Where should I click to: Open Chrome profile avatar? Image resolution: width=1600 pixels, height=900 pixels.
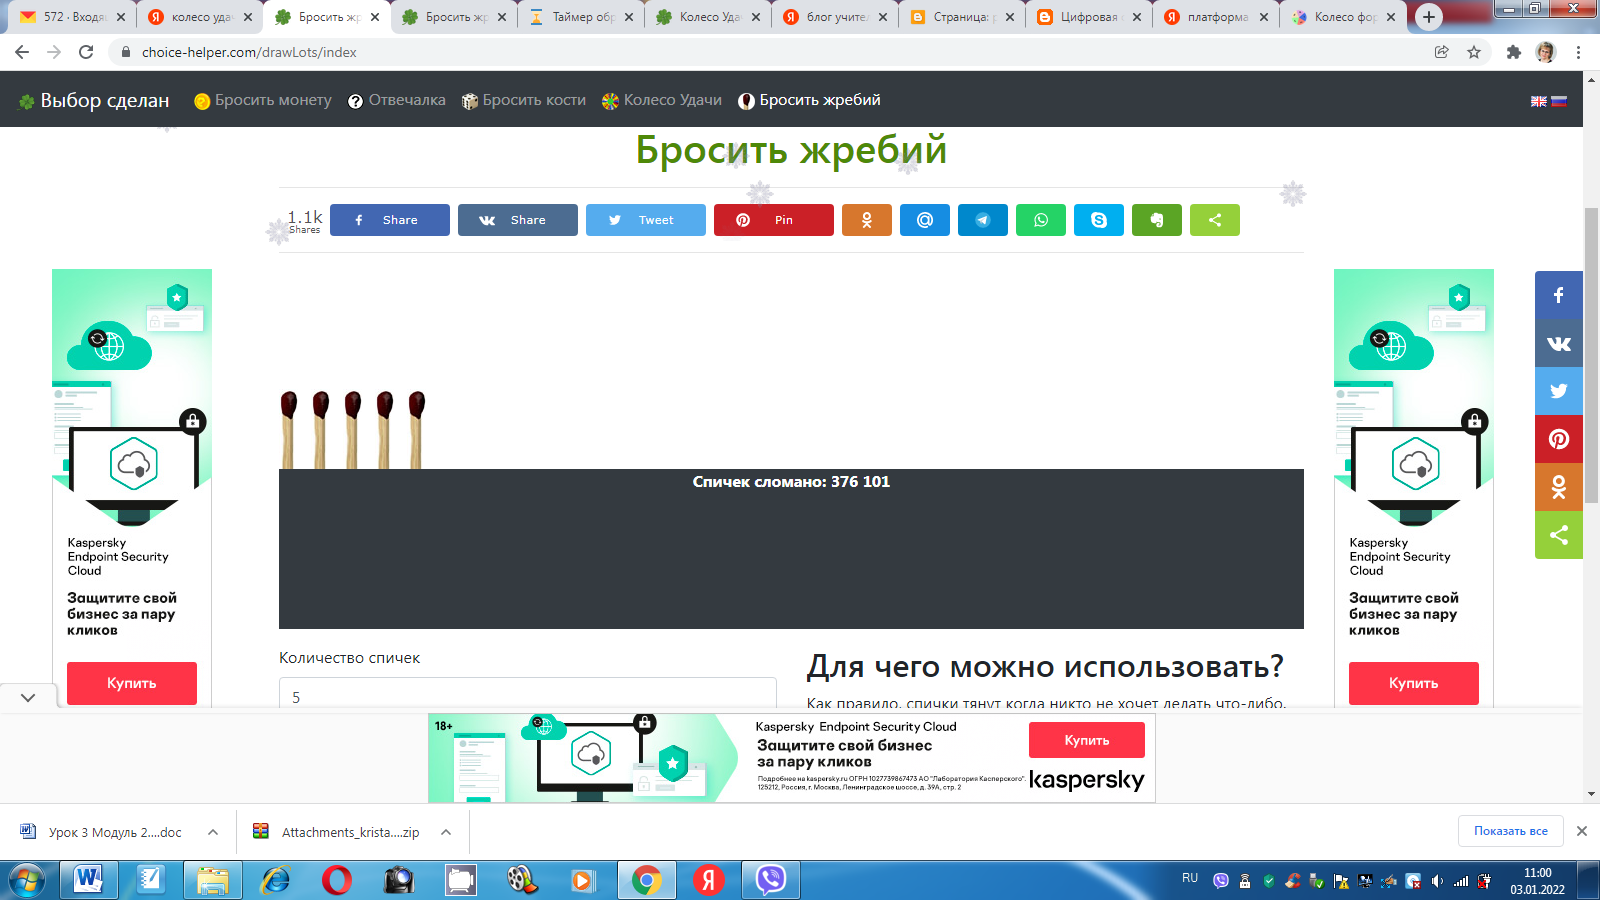(1546, 52)
